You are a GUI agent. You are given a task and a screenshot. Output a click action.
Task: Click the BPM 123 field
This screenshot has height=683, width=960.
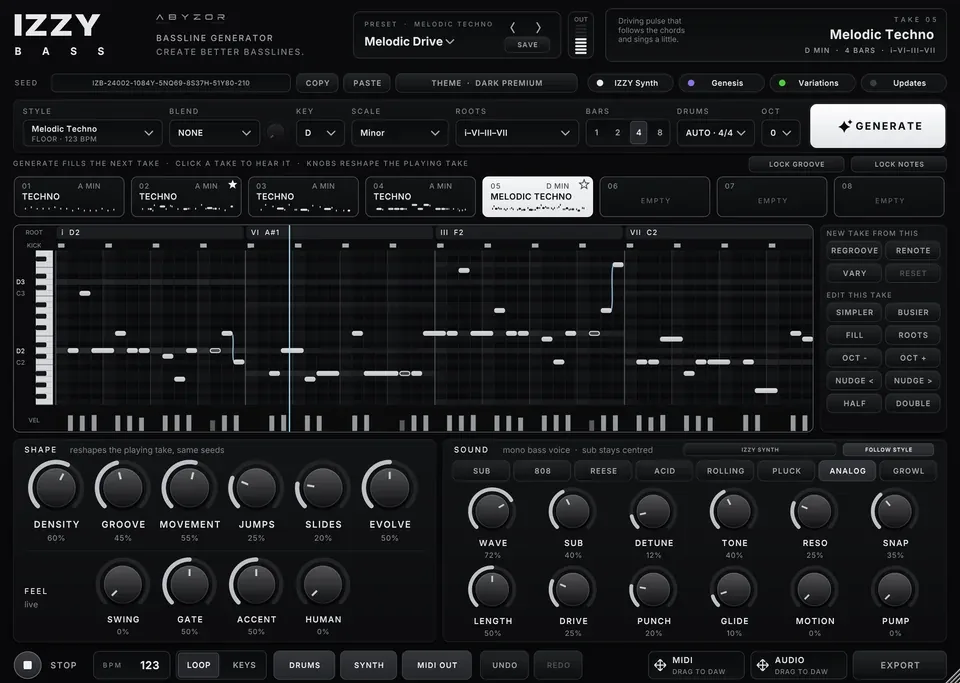(132, 665)
